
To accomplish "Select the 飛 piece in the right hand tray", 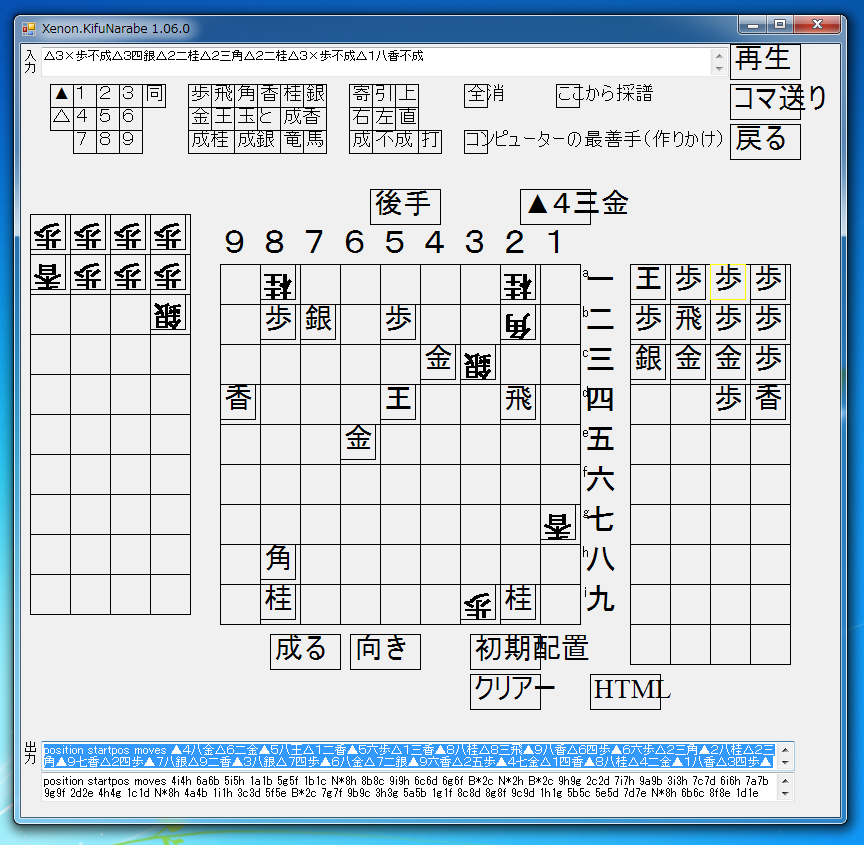I will [688, 322].
